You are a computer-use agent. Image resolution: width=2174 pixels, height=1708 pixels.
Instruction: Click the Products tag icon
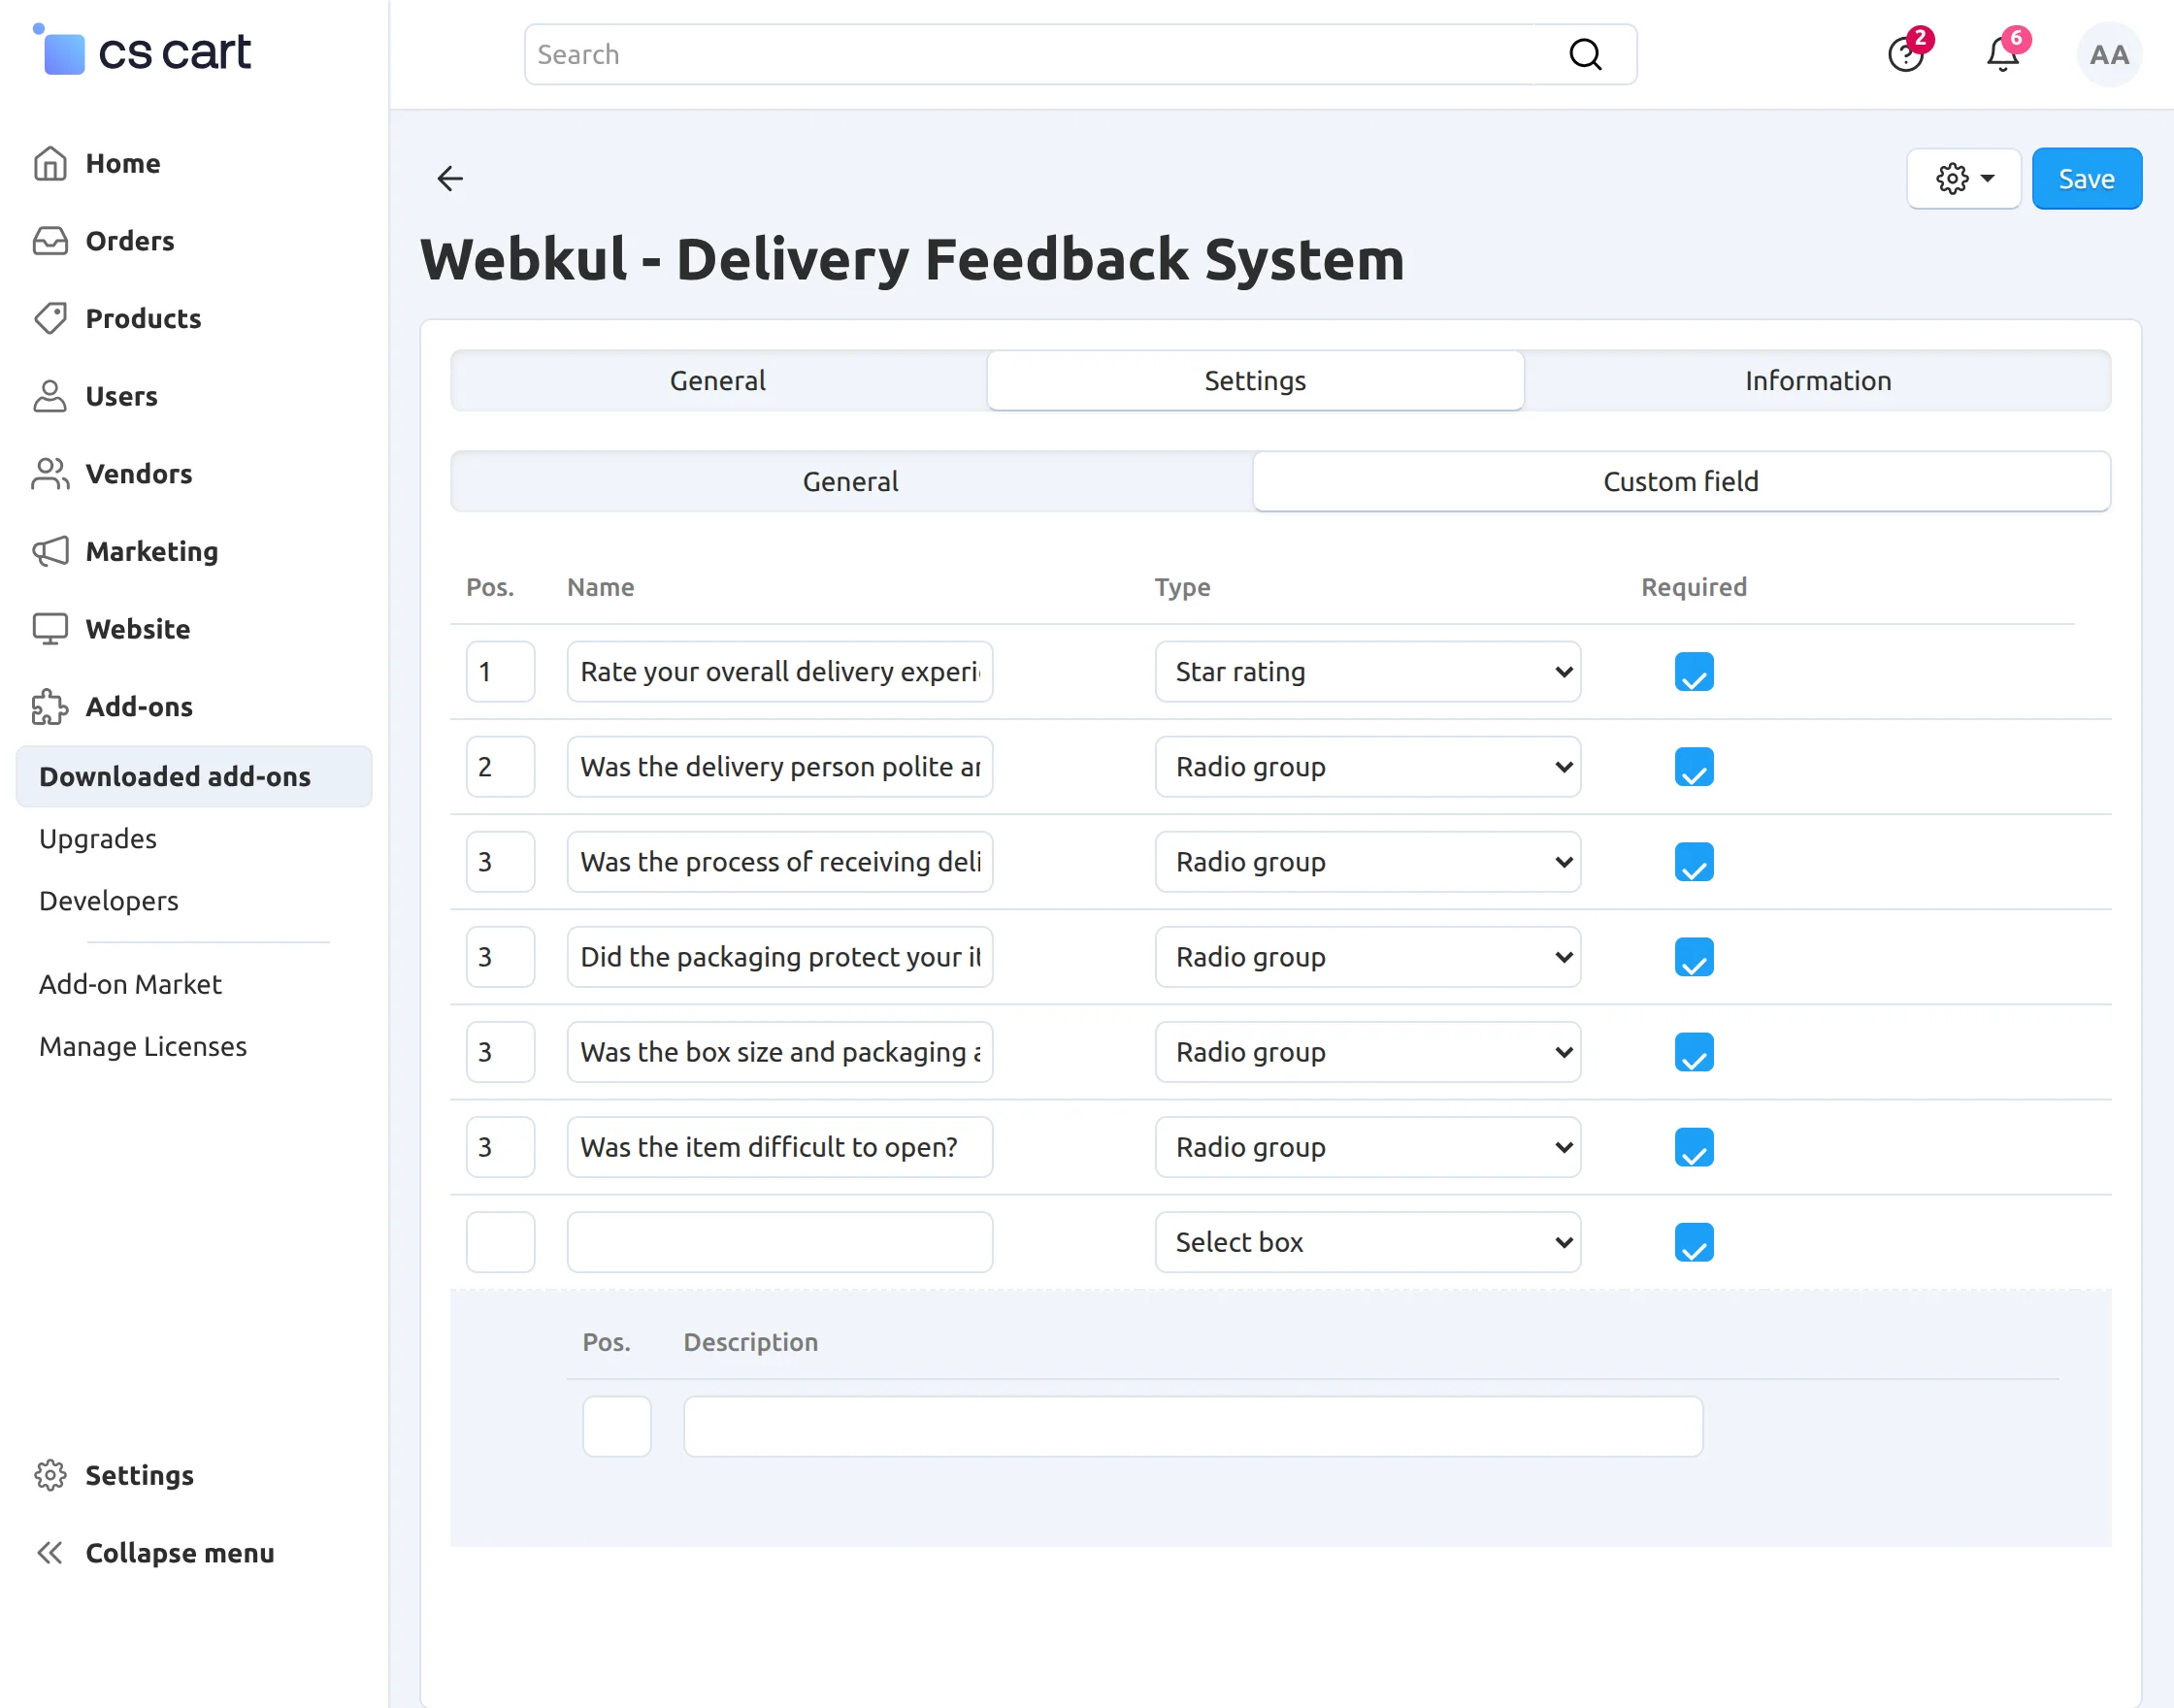[x=50, y=318]
